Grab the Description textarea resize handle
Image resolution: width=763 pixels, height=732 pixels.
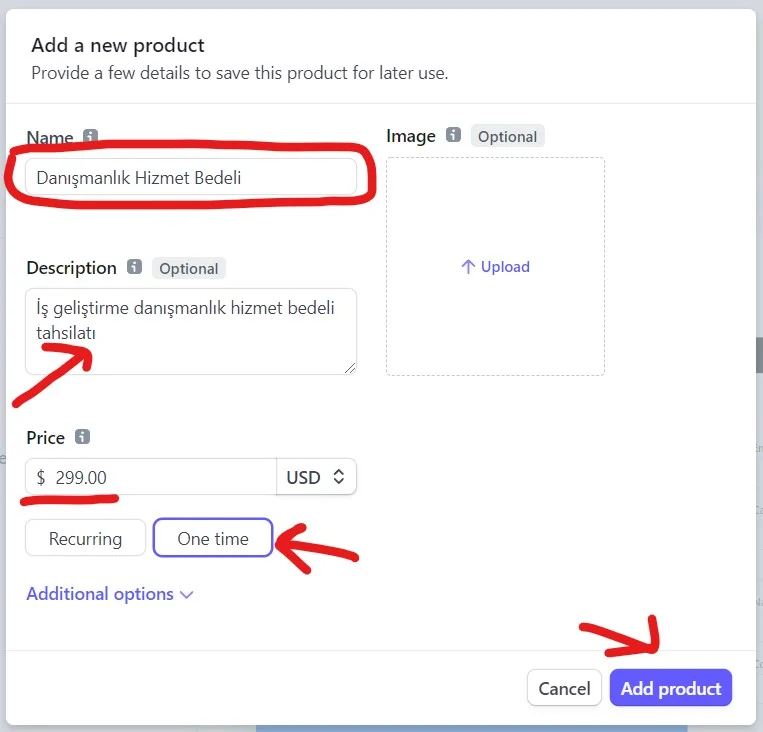click(x=350, y=368)
